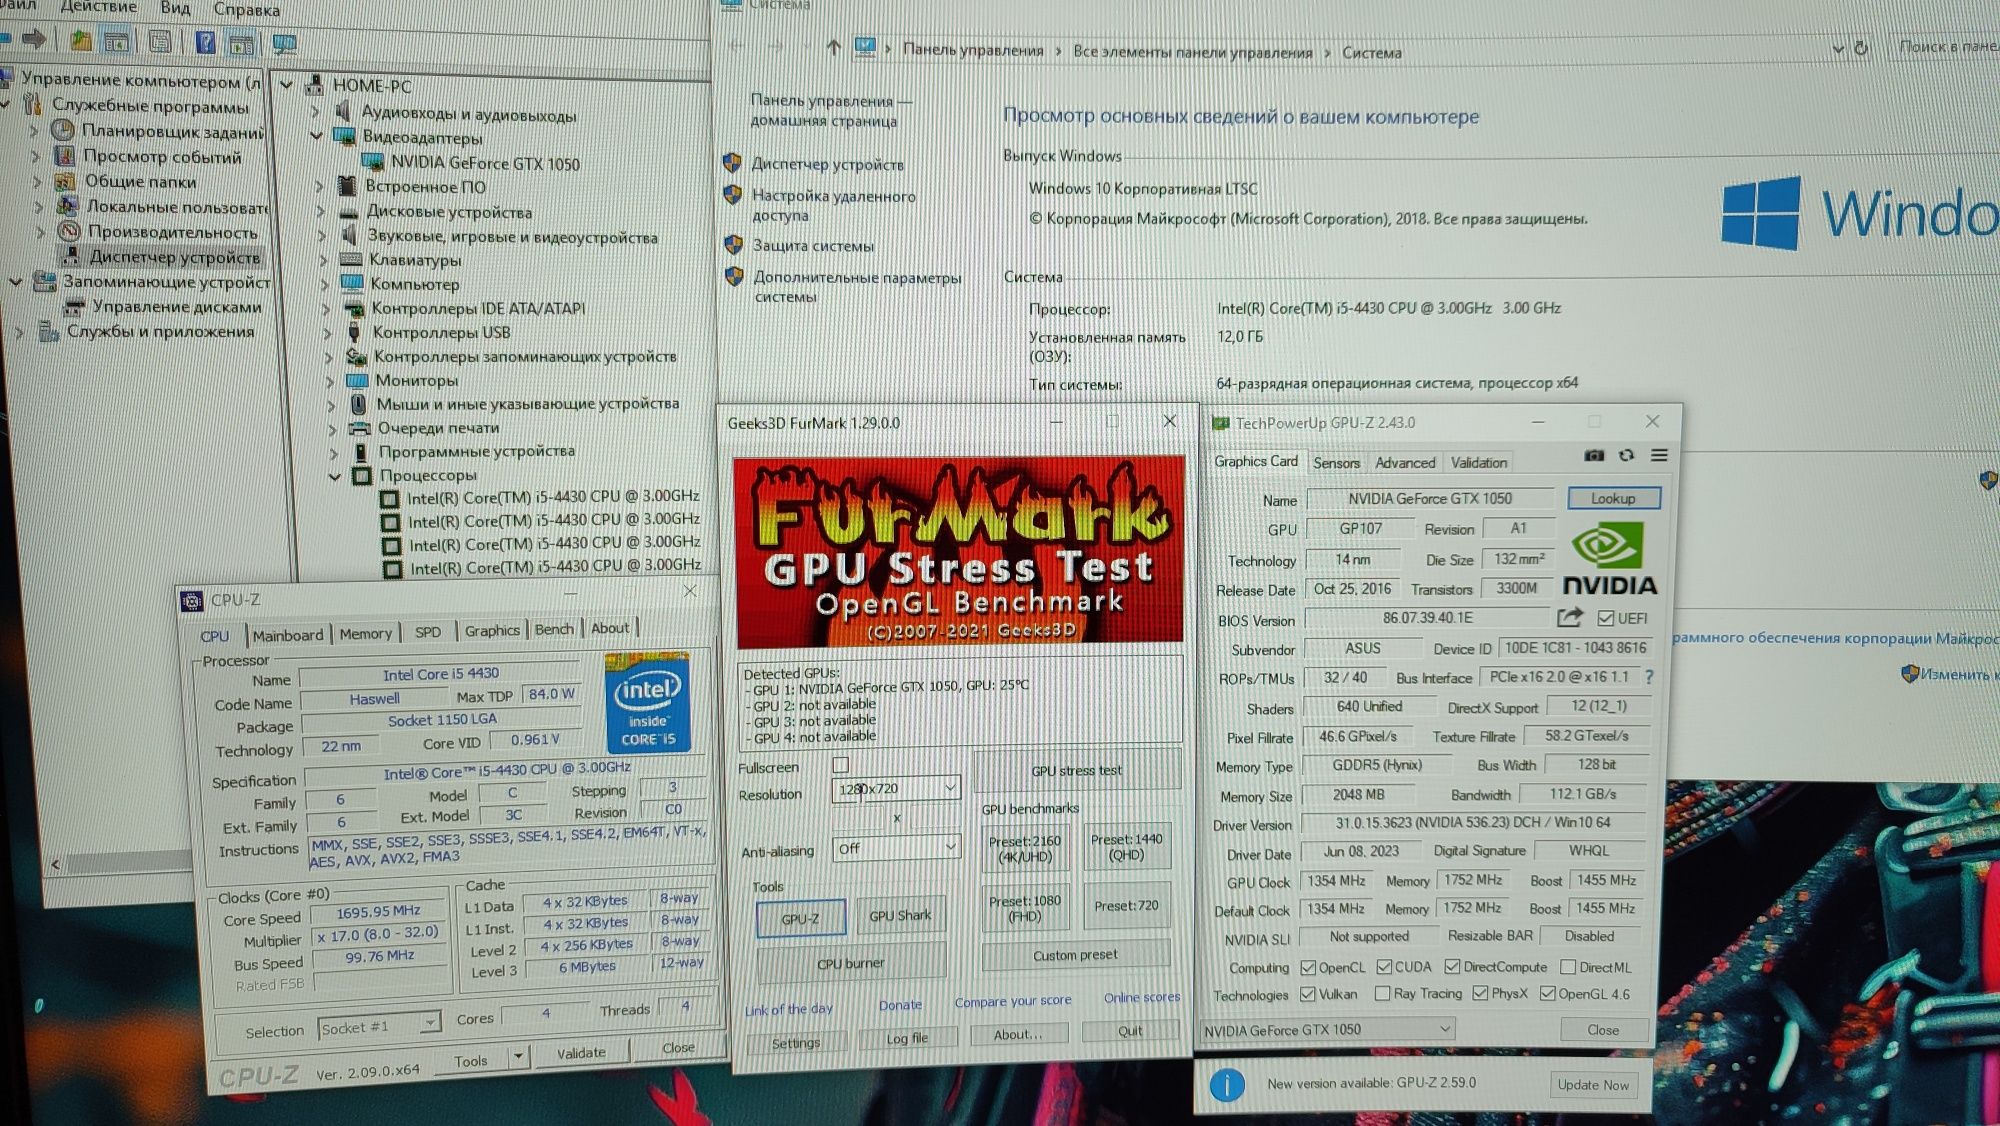Viewport: 2000px width, 1126px height.
Task: Select Управление дисками in the console tree
Action: [x=162, y=307]
